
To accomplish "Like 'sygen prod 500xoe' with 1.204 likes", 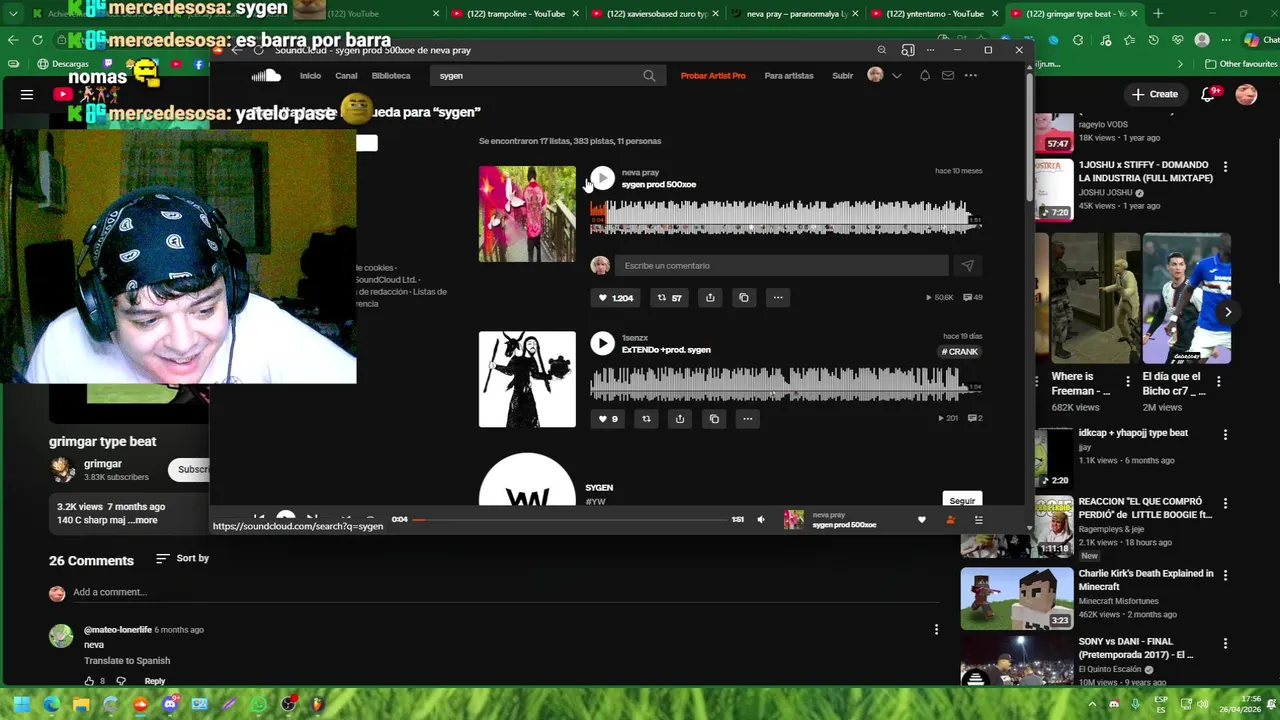I will 615,298.
